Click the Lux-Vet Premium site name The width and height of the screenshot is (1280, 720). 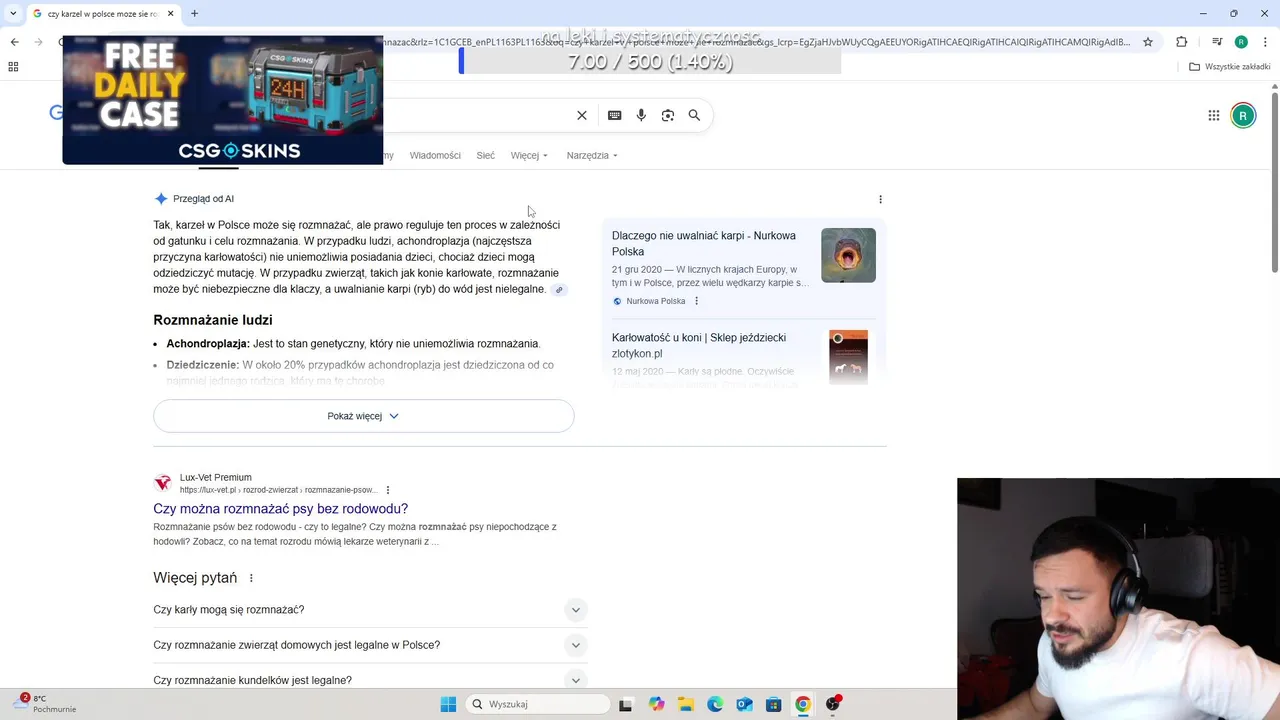point(216,477)
